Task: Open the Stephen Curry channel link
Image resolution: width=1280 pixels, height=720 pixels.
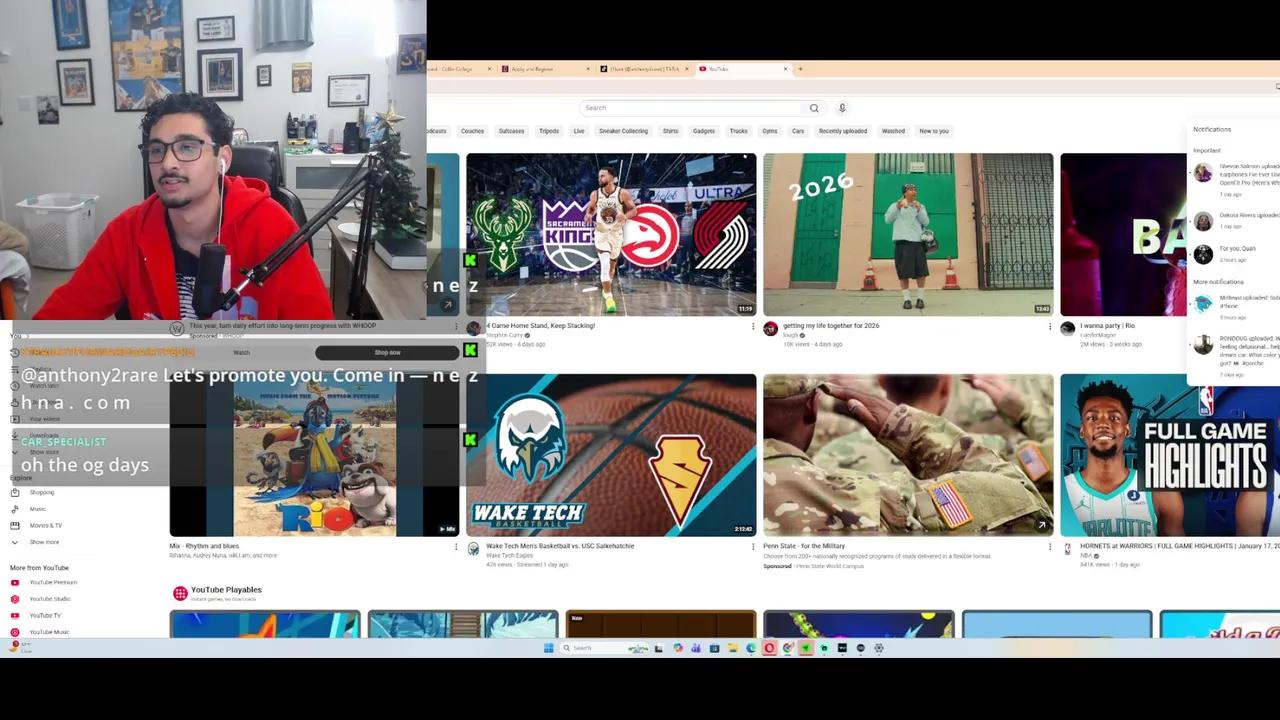Action: (505, 335)
